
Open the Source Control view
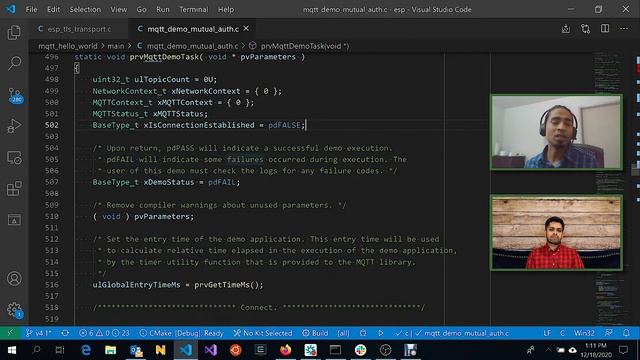click(15, 96)
